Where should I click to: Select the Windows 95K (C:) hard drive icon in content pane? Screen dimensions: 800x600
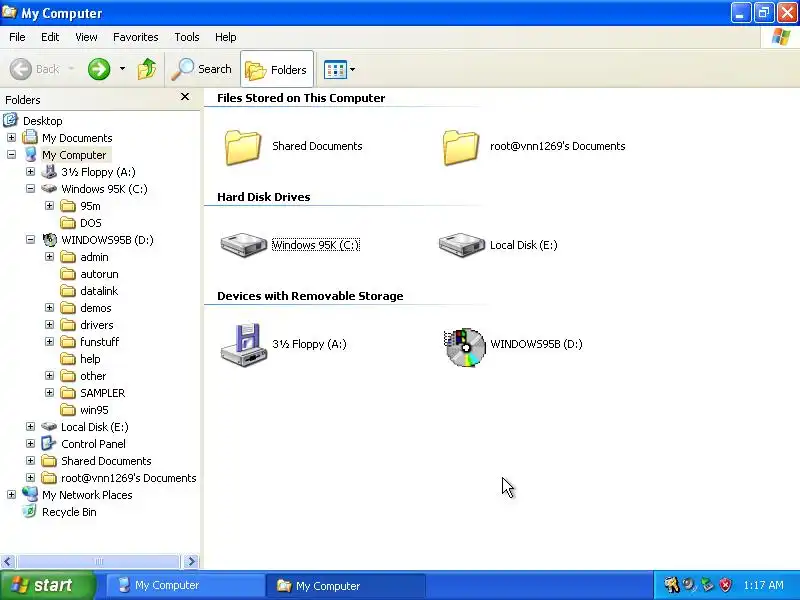[244, 245]
